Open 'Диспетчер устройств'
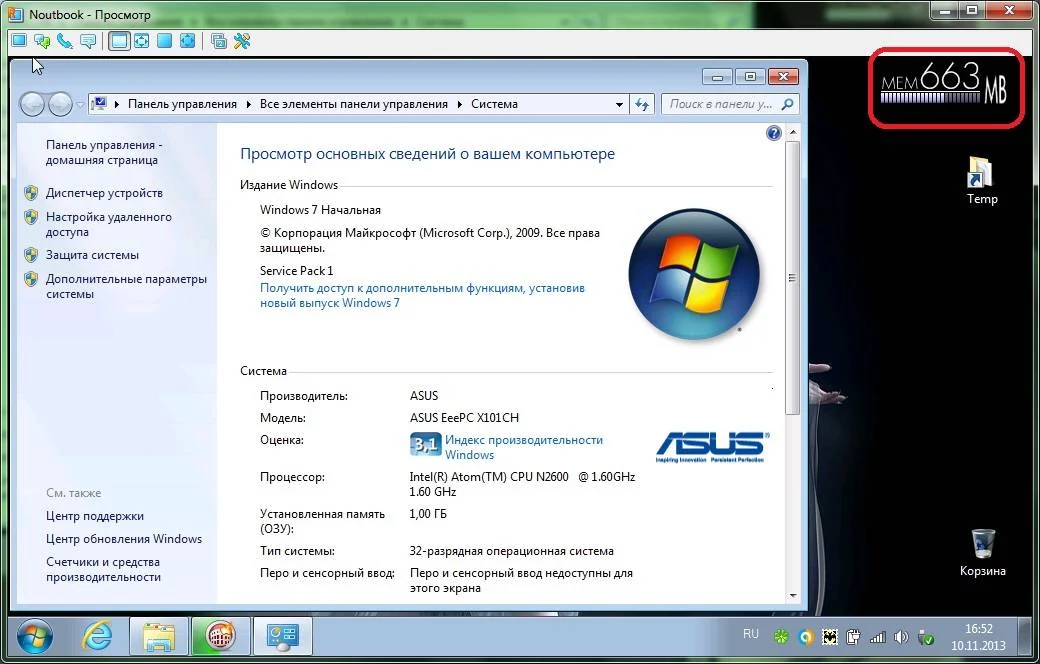The width and height of the screenshot is (1040, 664). tap(104, 193)
